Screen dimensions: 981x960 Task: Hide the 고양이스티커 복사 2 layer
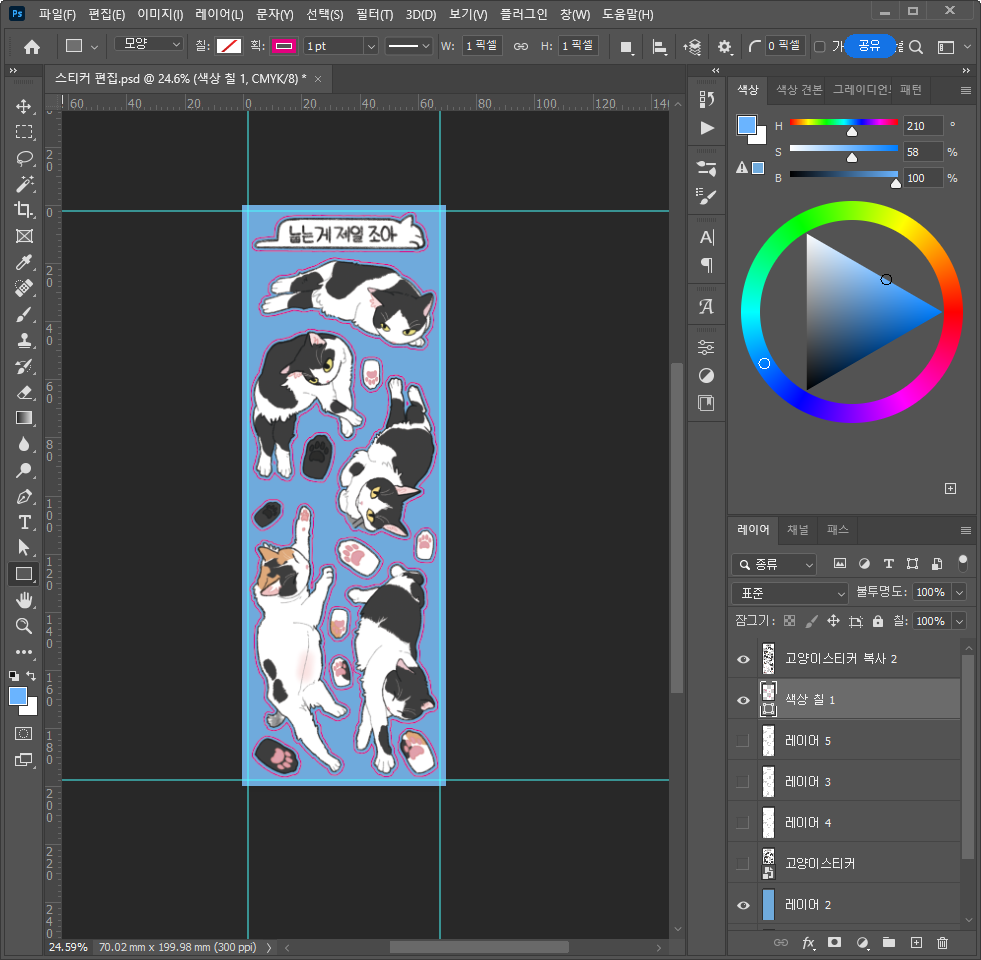tap(743, 659)
